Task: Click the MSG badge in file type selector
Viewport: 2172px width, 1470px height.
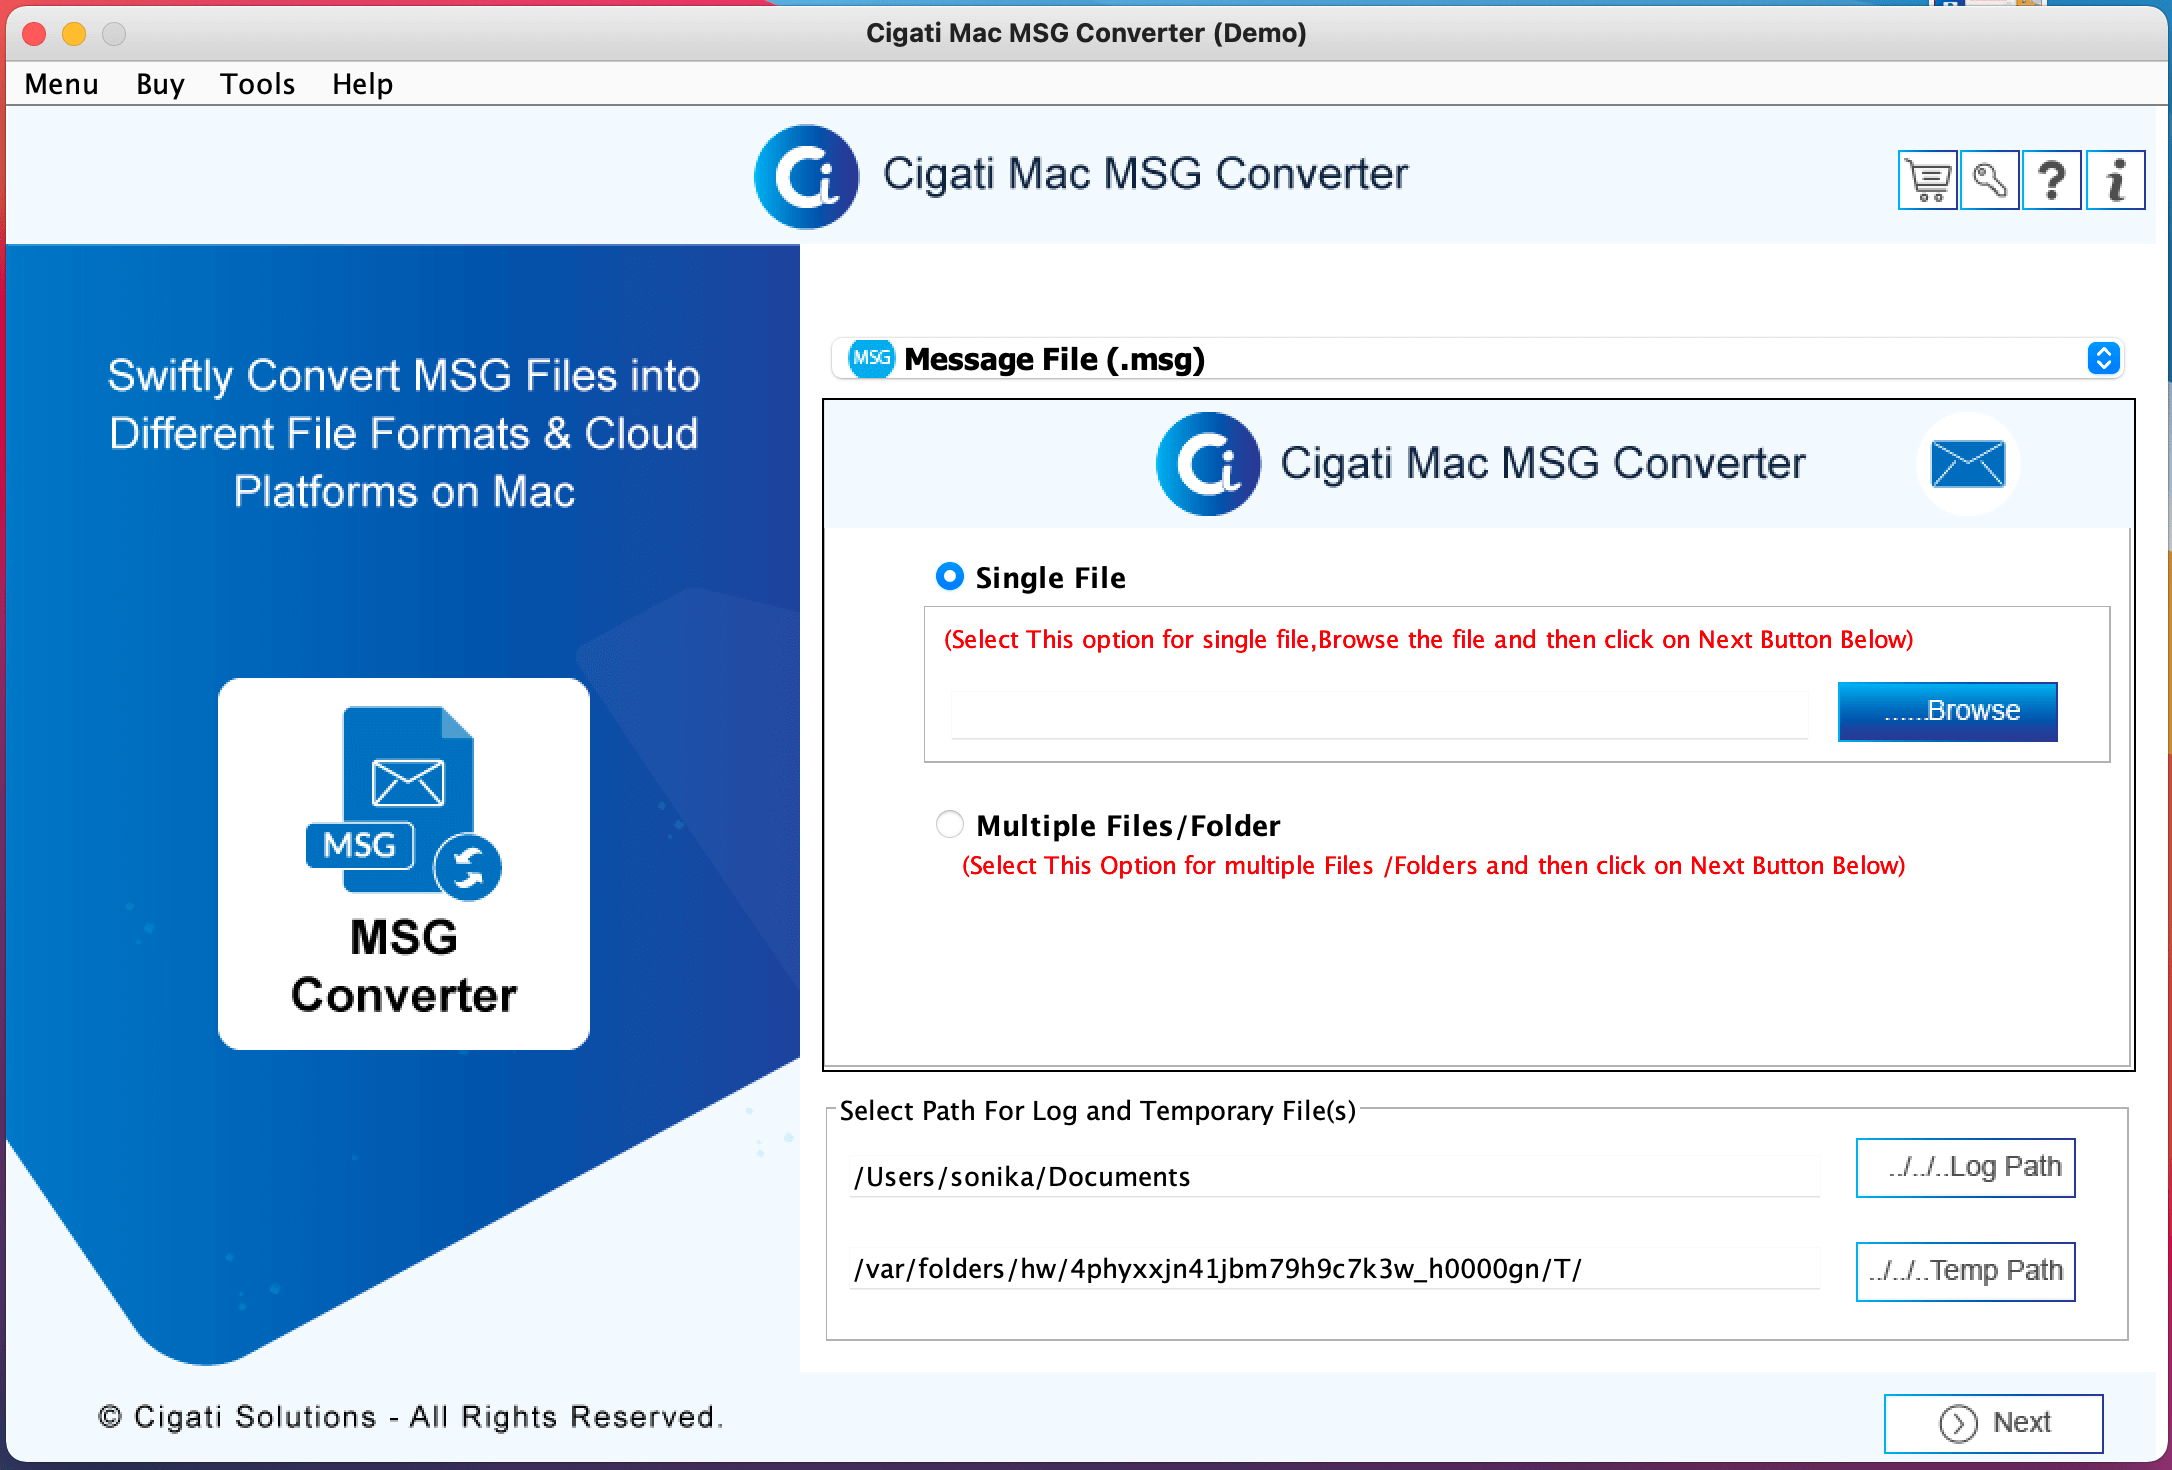Action: (871, 358)
